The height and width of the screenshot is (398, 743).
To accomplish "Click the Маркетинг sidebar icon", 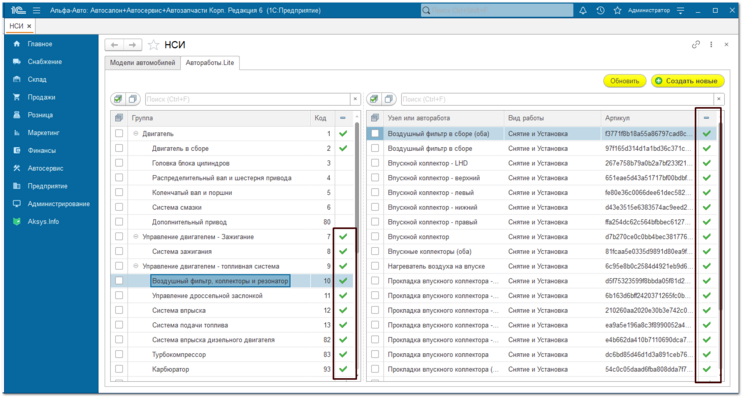I will (x=17, y=133).
